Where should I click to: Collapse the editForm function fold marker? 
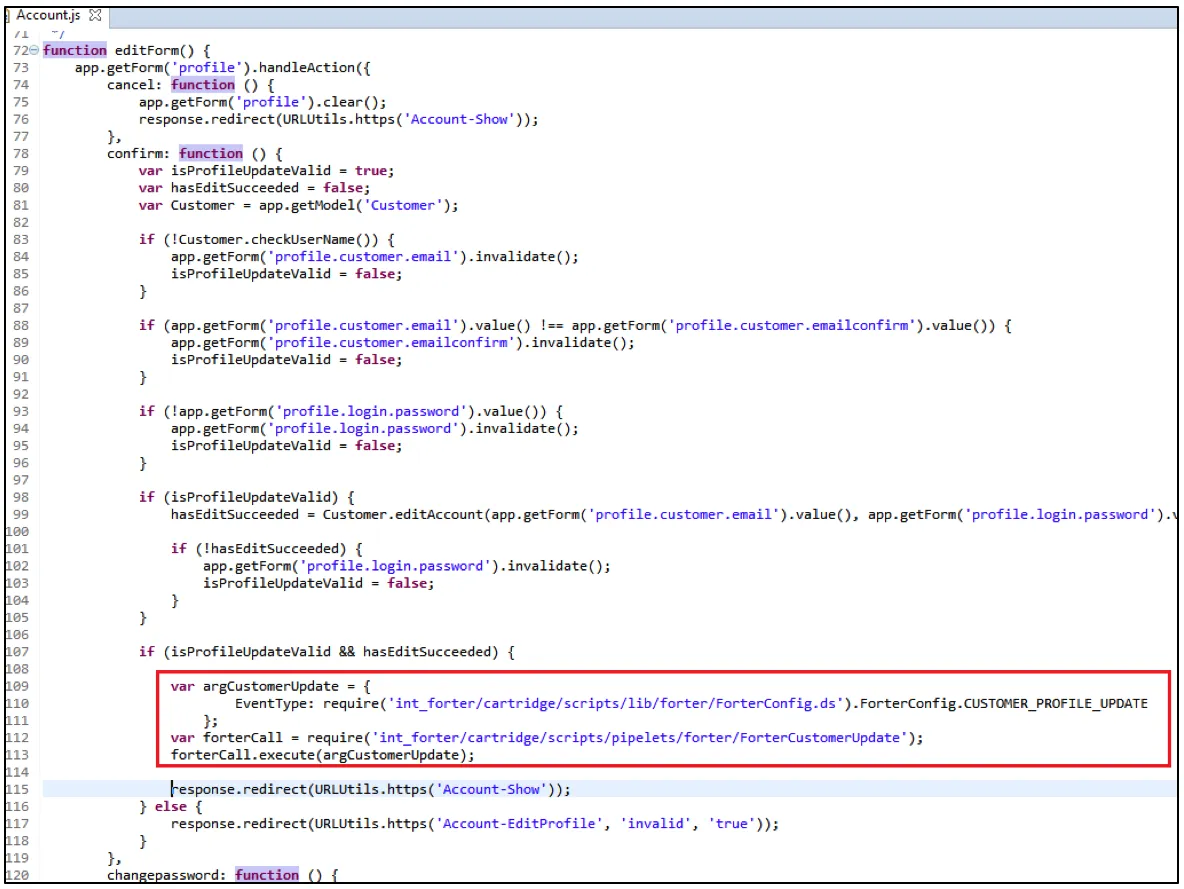(x=34, y=51)
